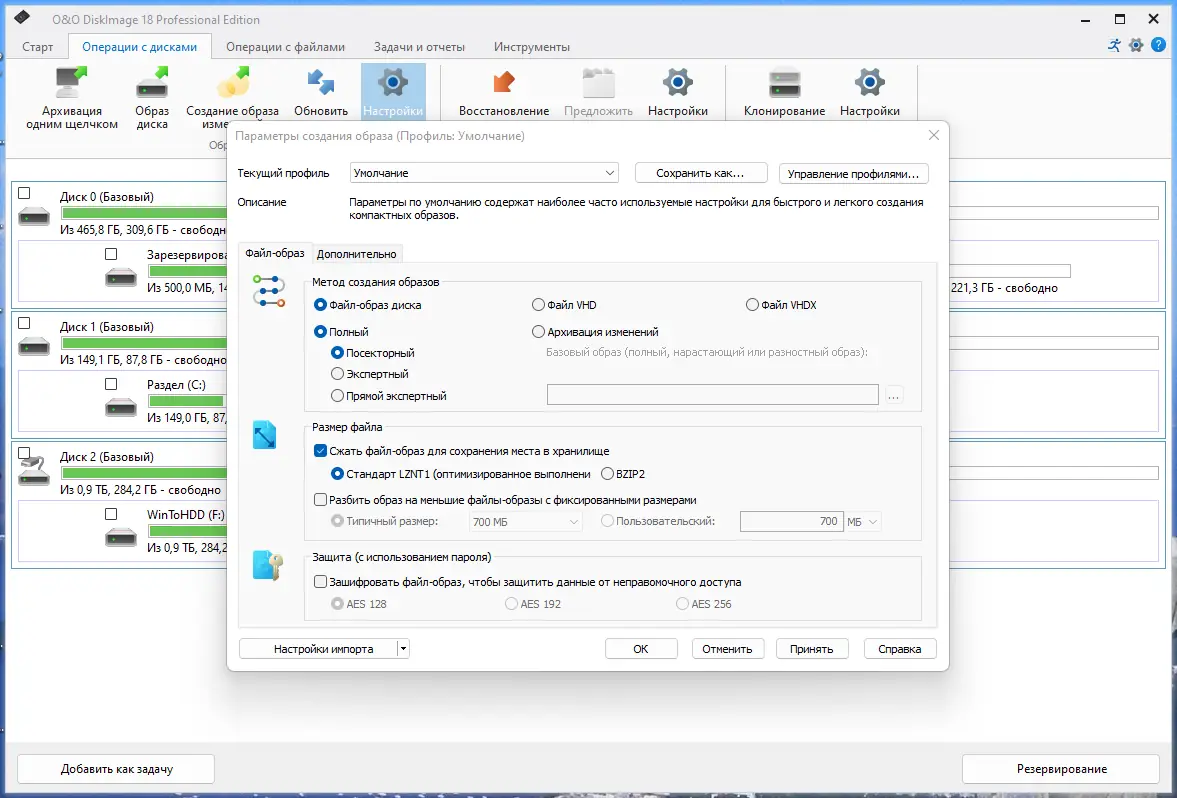The width and height of the screenshot is (1177, 798).
Task: Click the Диск 1 drive icon
Action: [x=34, y=347]
